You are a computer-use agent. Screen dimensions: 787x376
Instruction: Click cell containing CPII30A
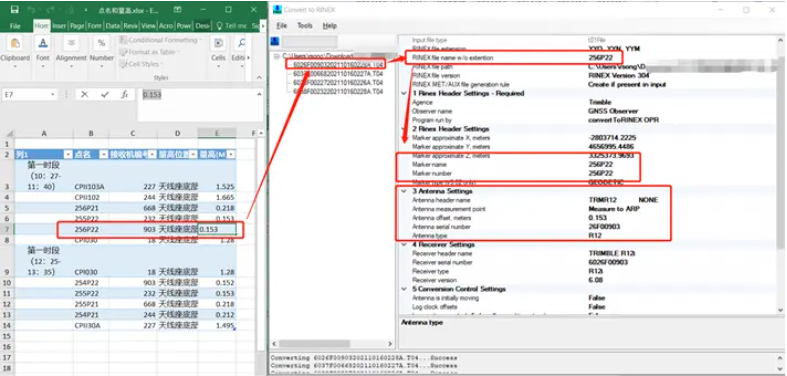click(x=91, y=325)
